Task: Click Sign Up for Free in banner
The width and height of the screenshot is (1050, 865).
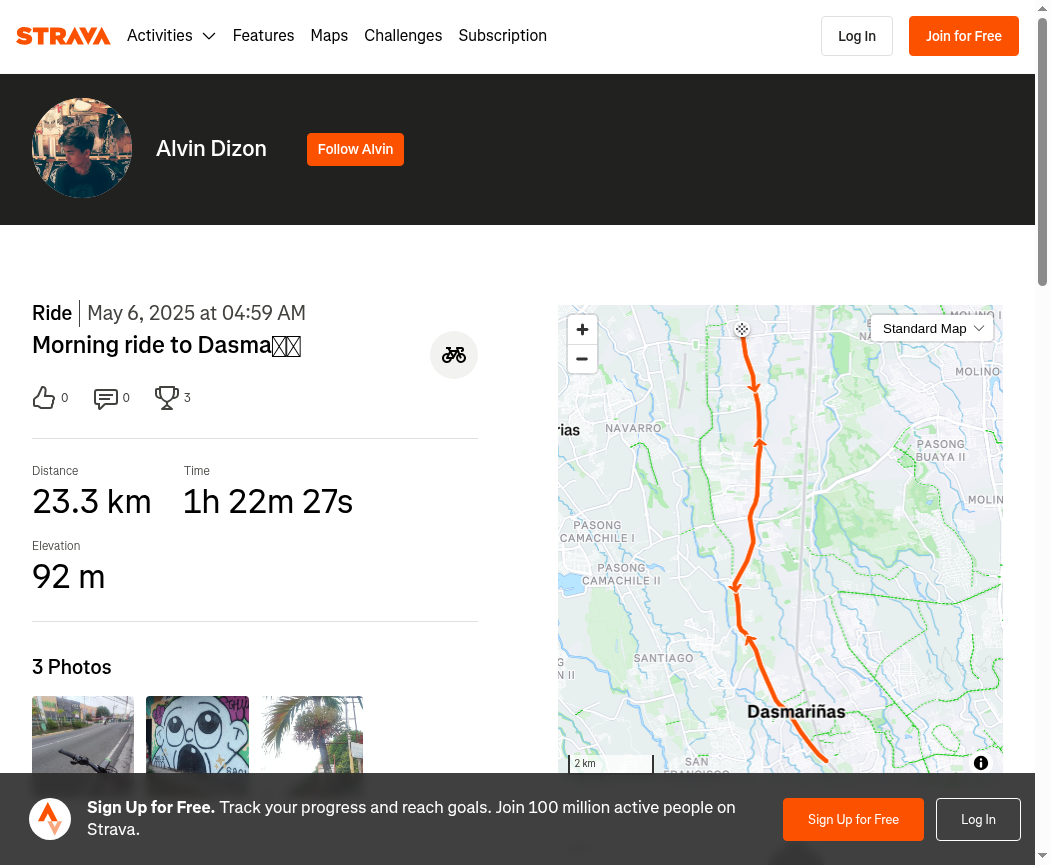Action: pos(853,819)
